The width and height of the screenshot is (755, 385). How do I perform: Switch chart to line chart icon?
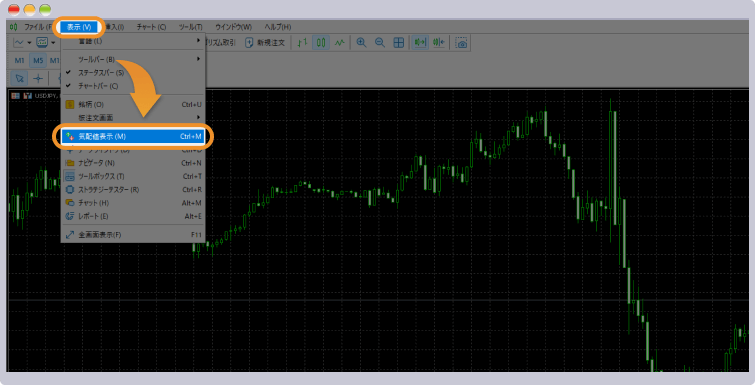[340, 43]
